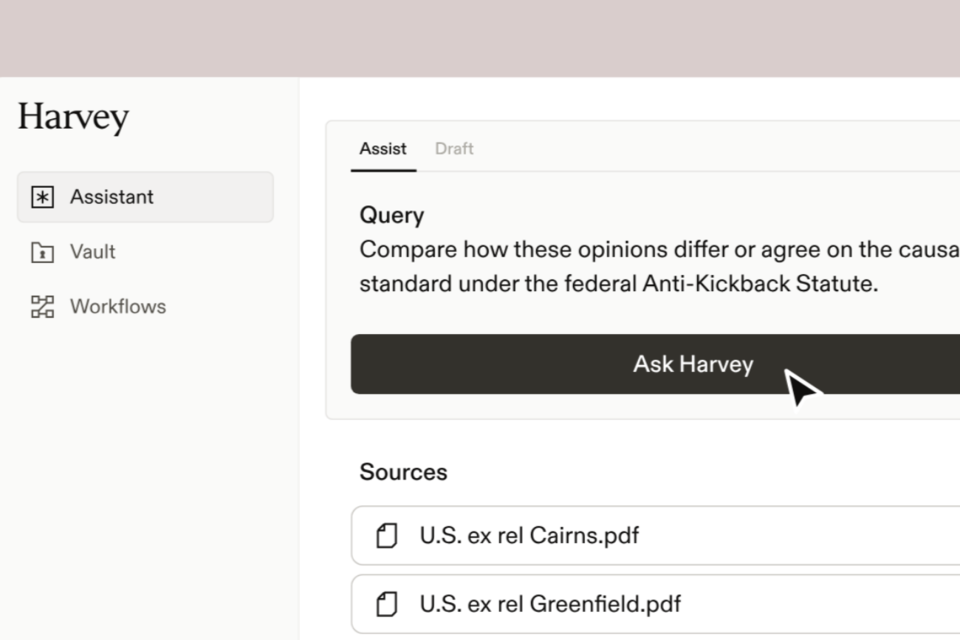
Task: Click the Workflows diagram icon
Action: point(42,307)
